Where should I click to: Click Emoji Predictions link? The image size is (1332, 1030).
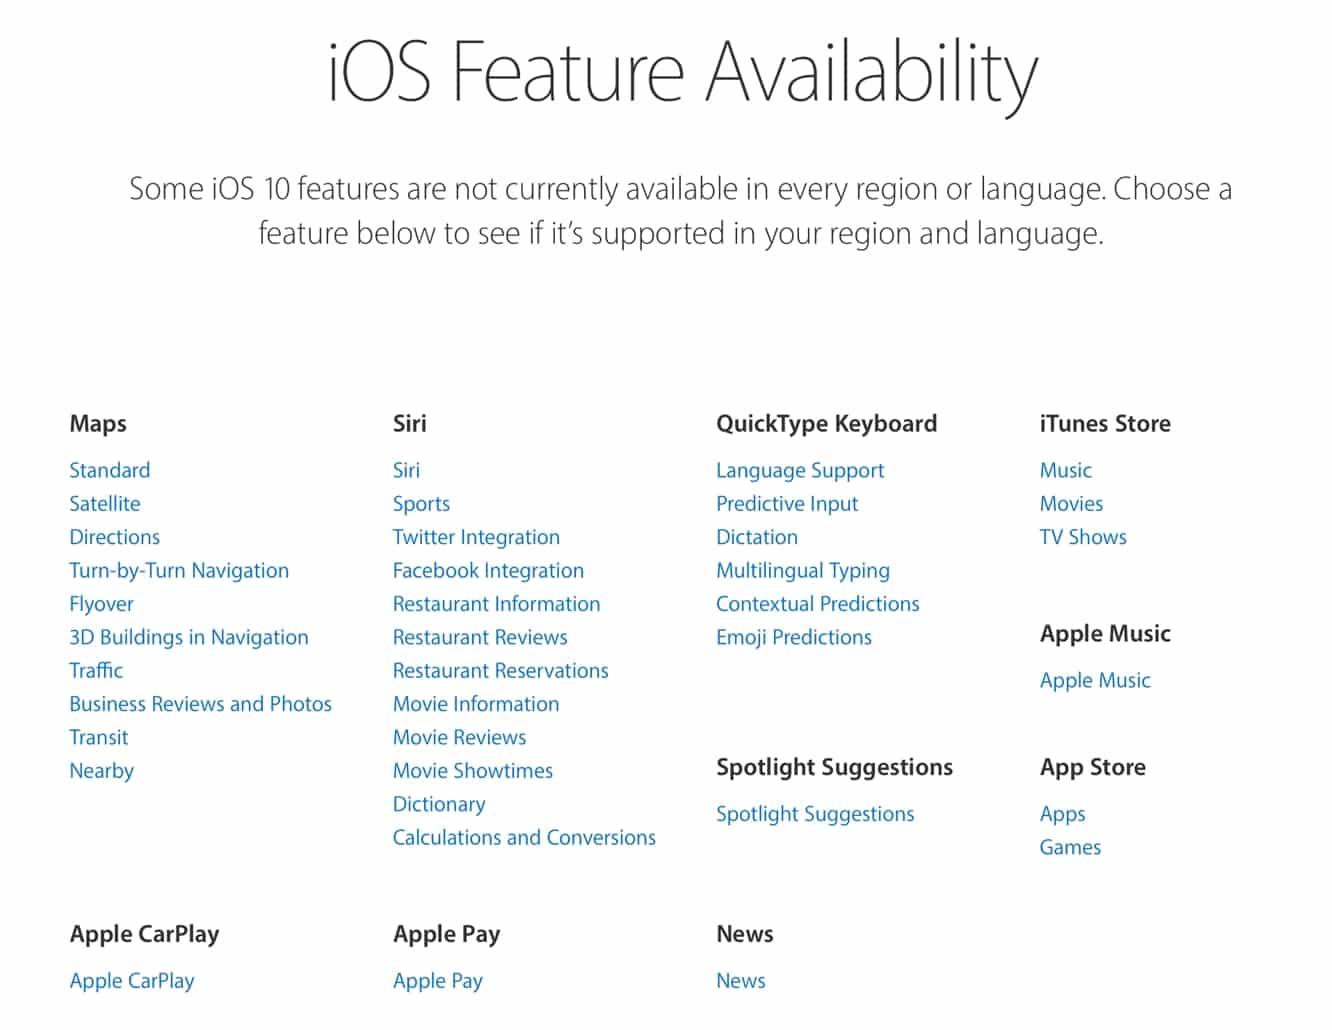[794, 637]
